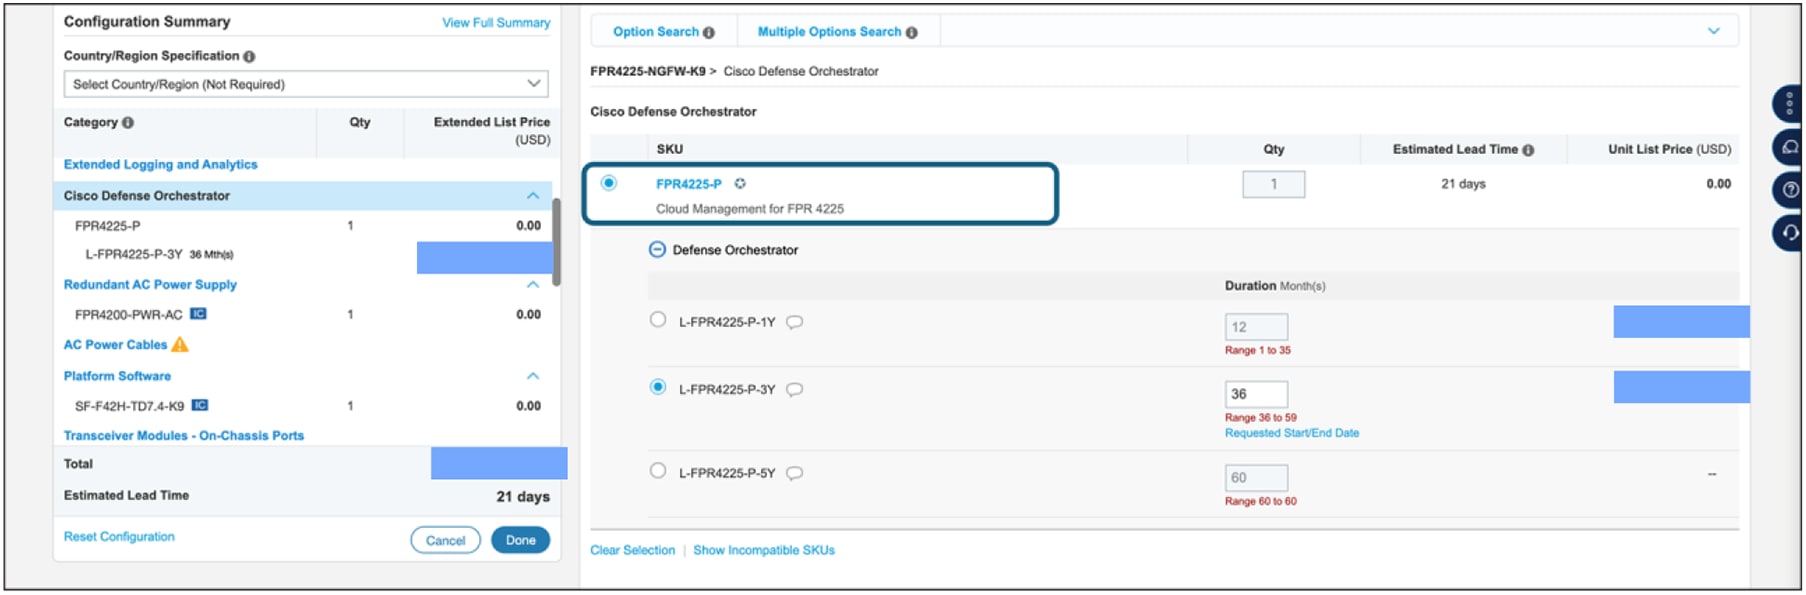Click the Qty field for FPR4225-P
The height and width of the screenshot is (595, 1806).
[x=1273, y=185]
